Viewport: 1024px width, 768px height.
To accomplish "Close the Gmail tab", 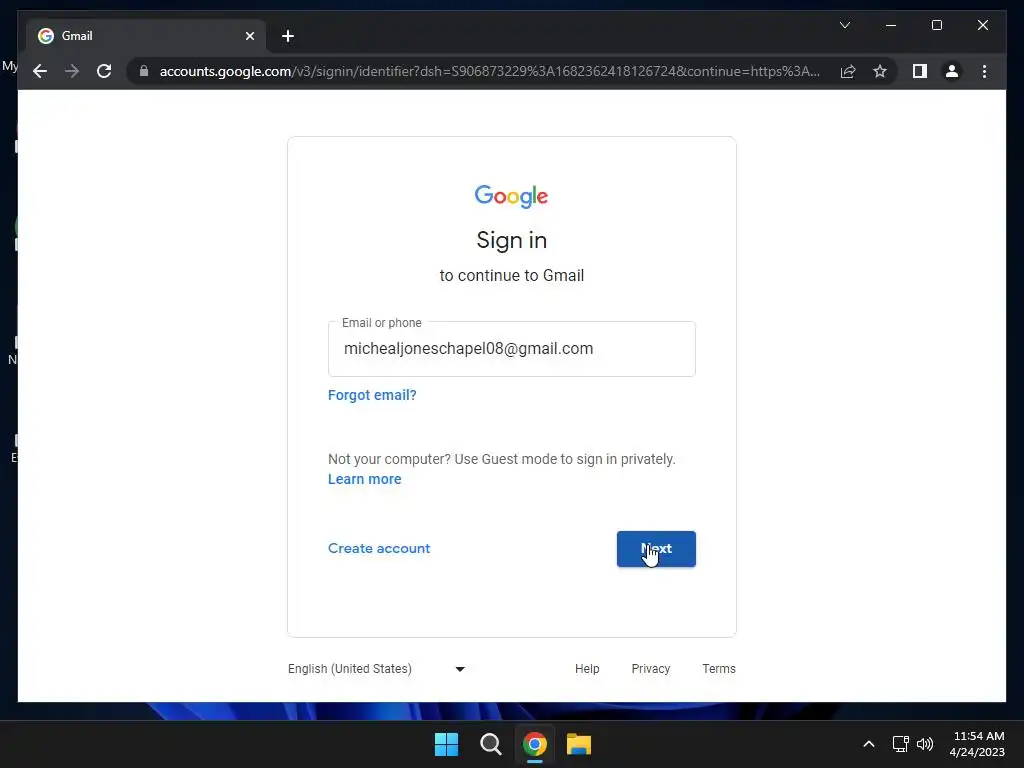I will coord(249,36).
